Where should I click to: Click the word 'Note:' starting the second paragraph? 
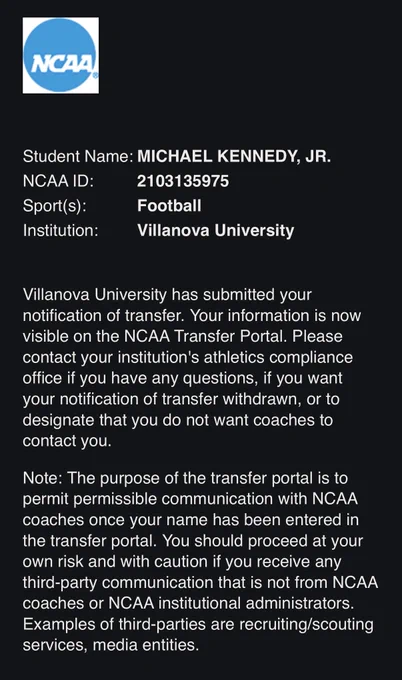tap(43, 478)
